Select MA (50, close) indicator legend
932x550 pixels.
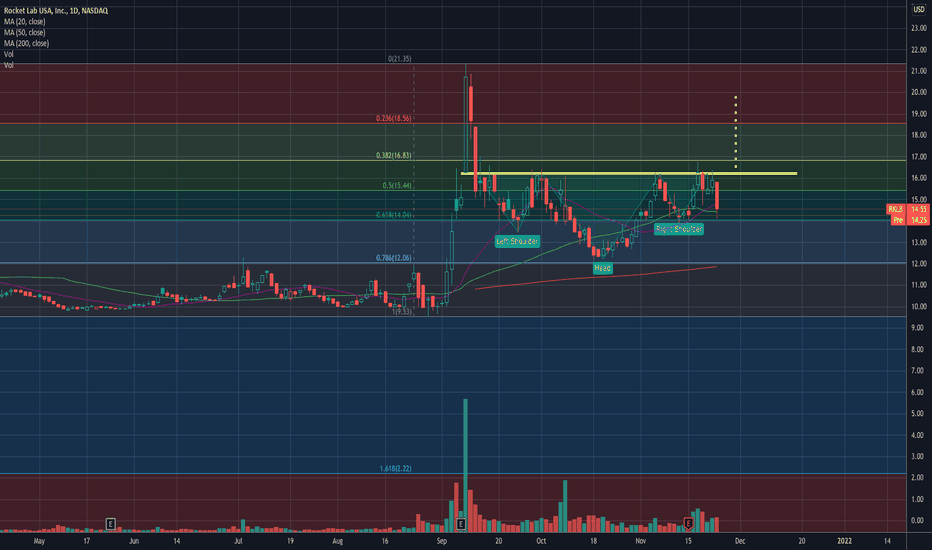pyautogui.click(x=24, y=32)
